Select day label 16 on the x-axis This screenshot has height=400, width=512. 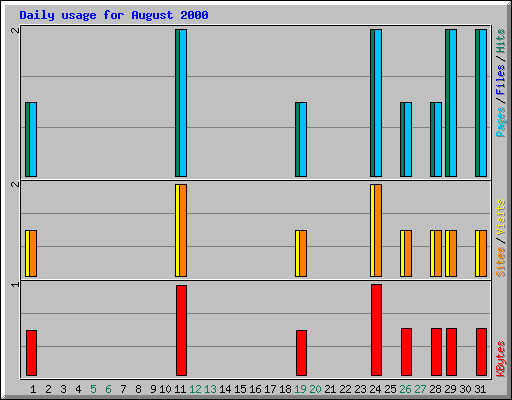[x=255, y=389]
